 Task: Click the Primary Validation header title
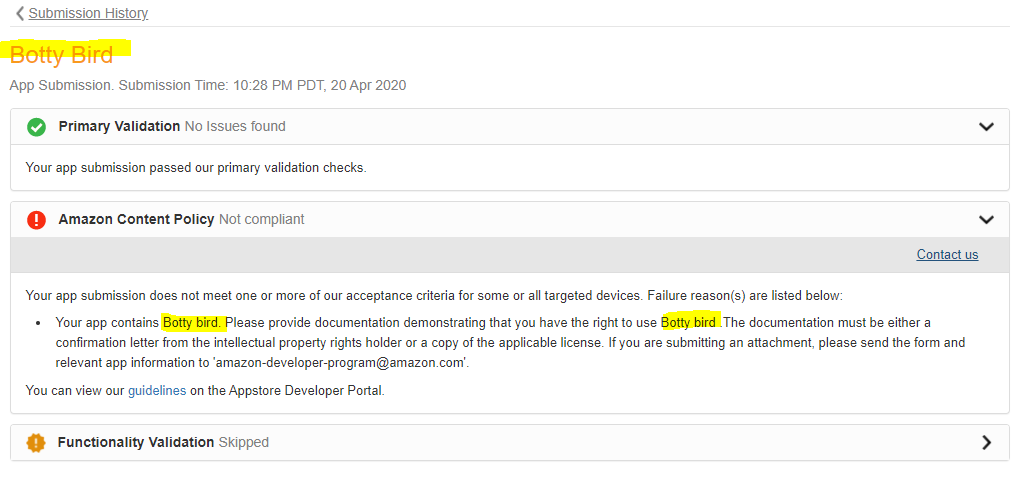click(x=119, y=127)
